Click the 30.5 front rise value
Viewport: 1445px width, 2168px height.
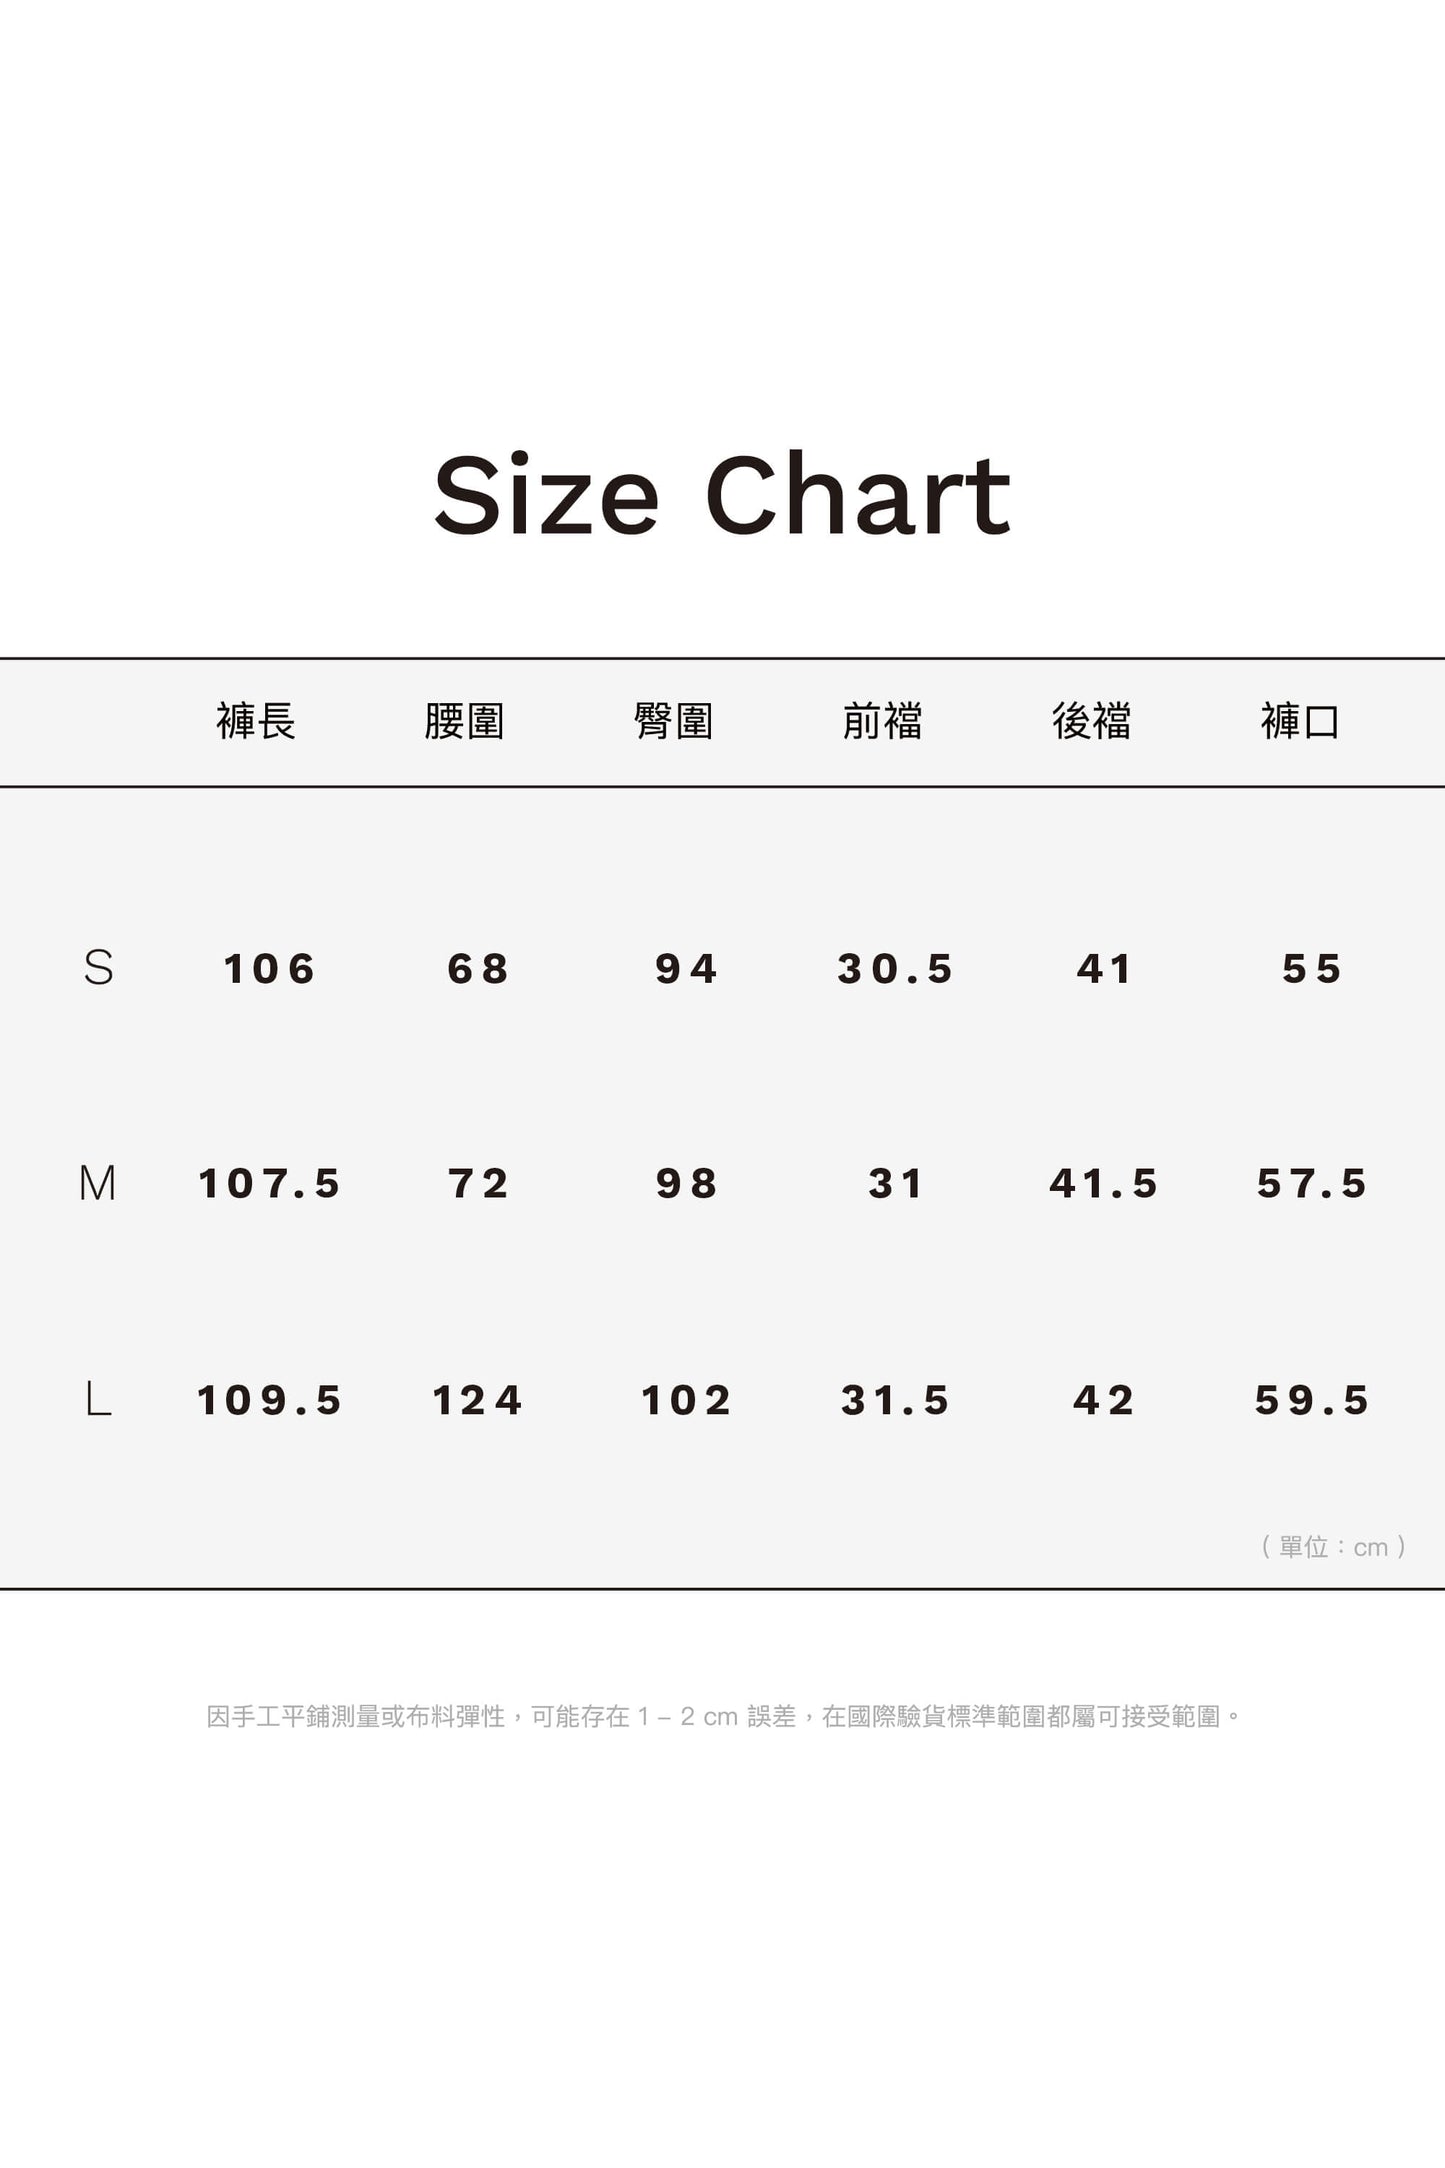point(895,969)
